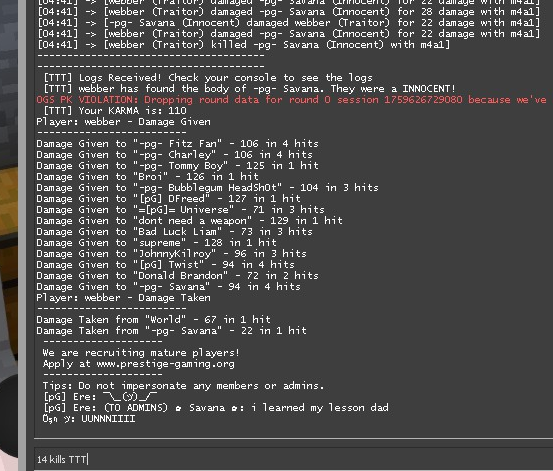
Task: Click 'Player: webber - Damage Given' header
Action: (x=123, y=122)
